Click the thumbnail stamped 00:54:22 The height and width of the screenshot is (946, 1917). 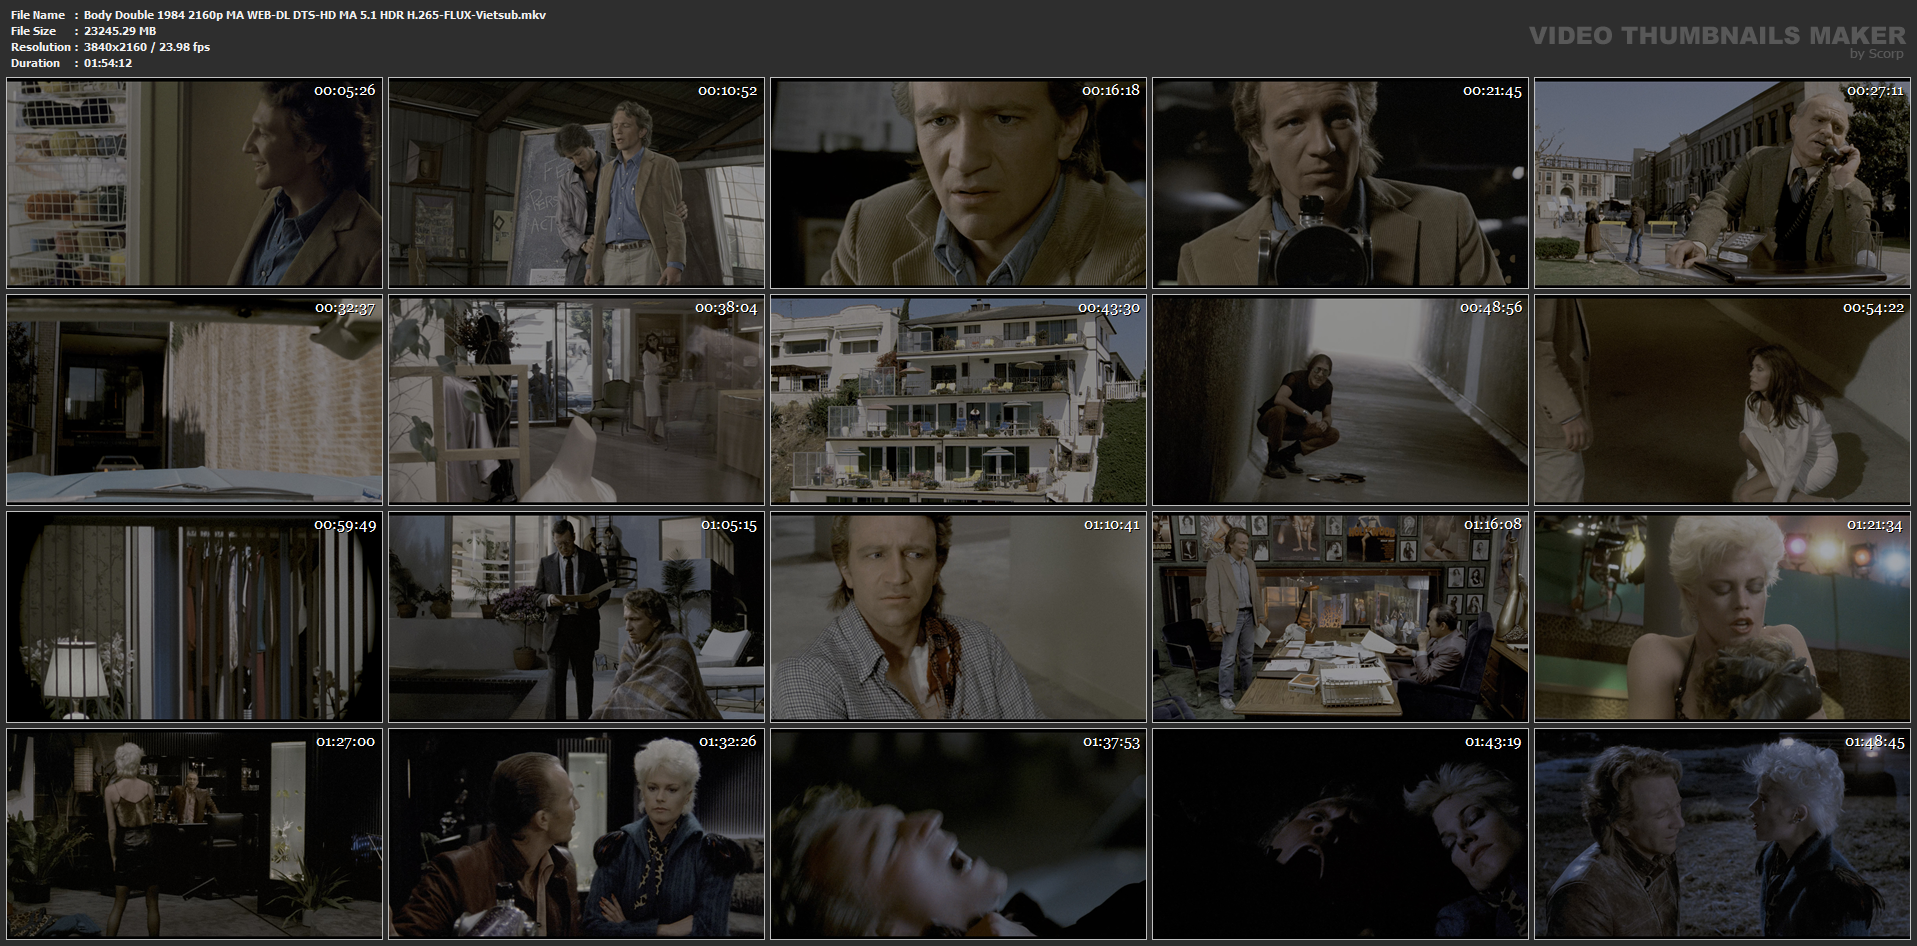pos(1723,400)
